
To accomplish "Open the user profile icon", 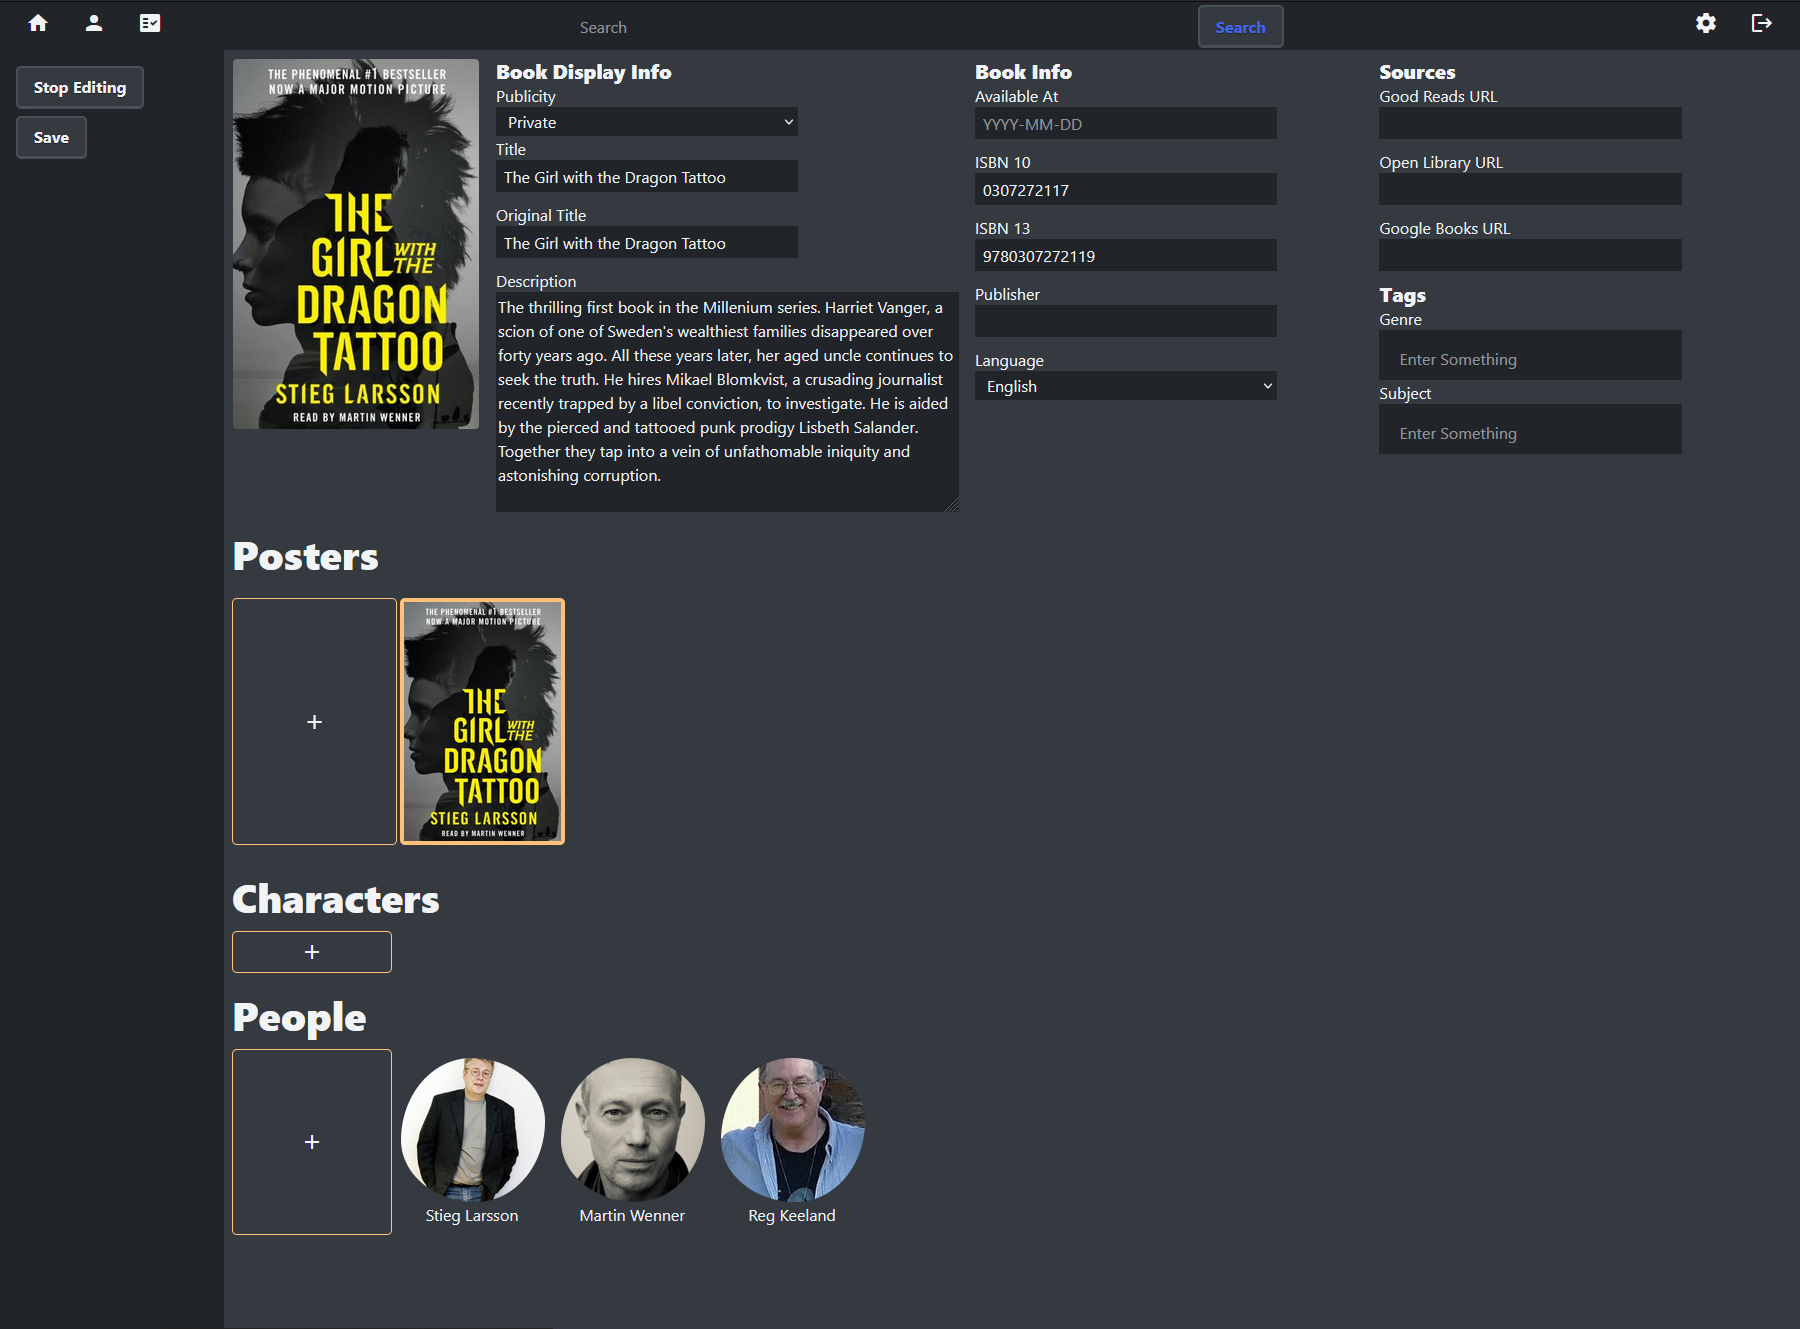I will point(93,22).
